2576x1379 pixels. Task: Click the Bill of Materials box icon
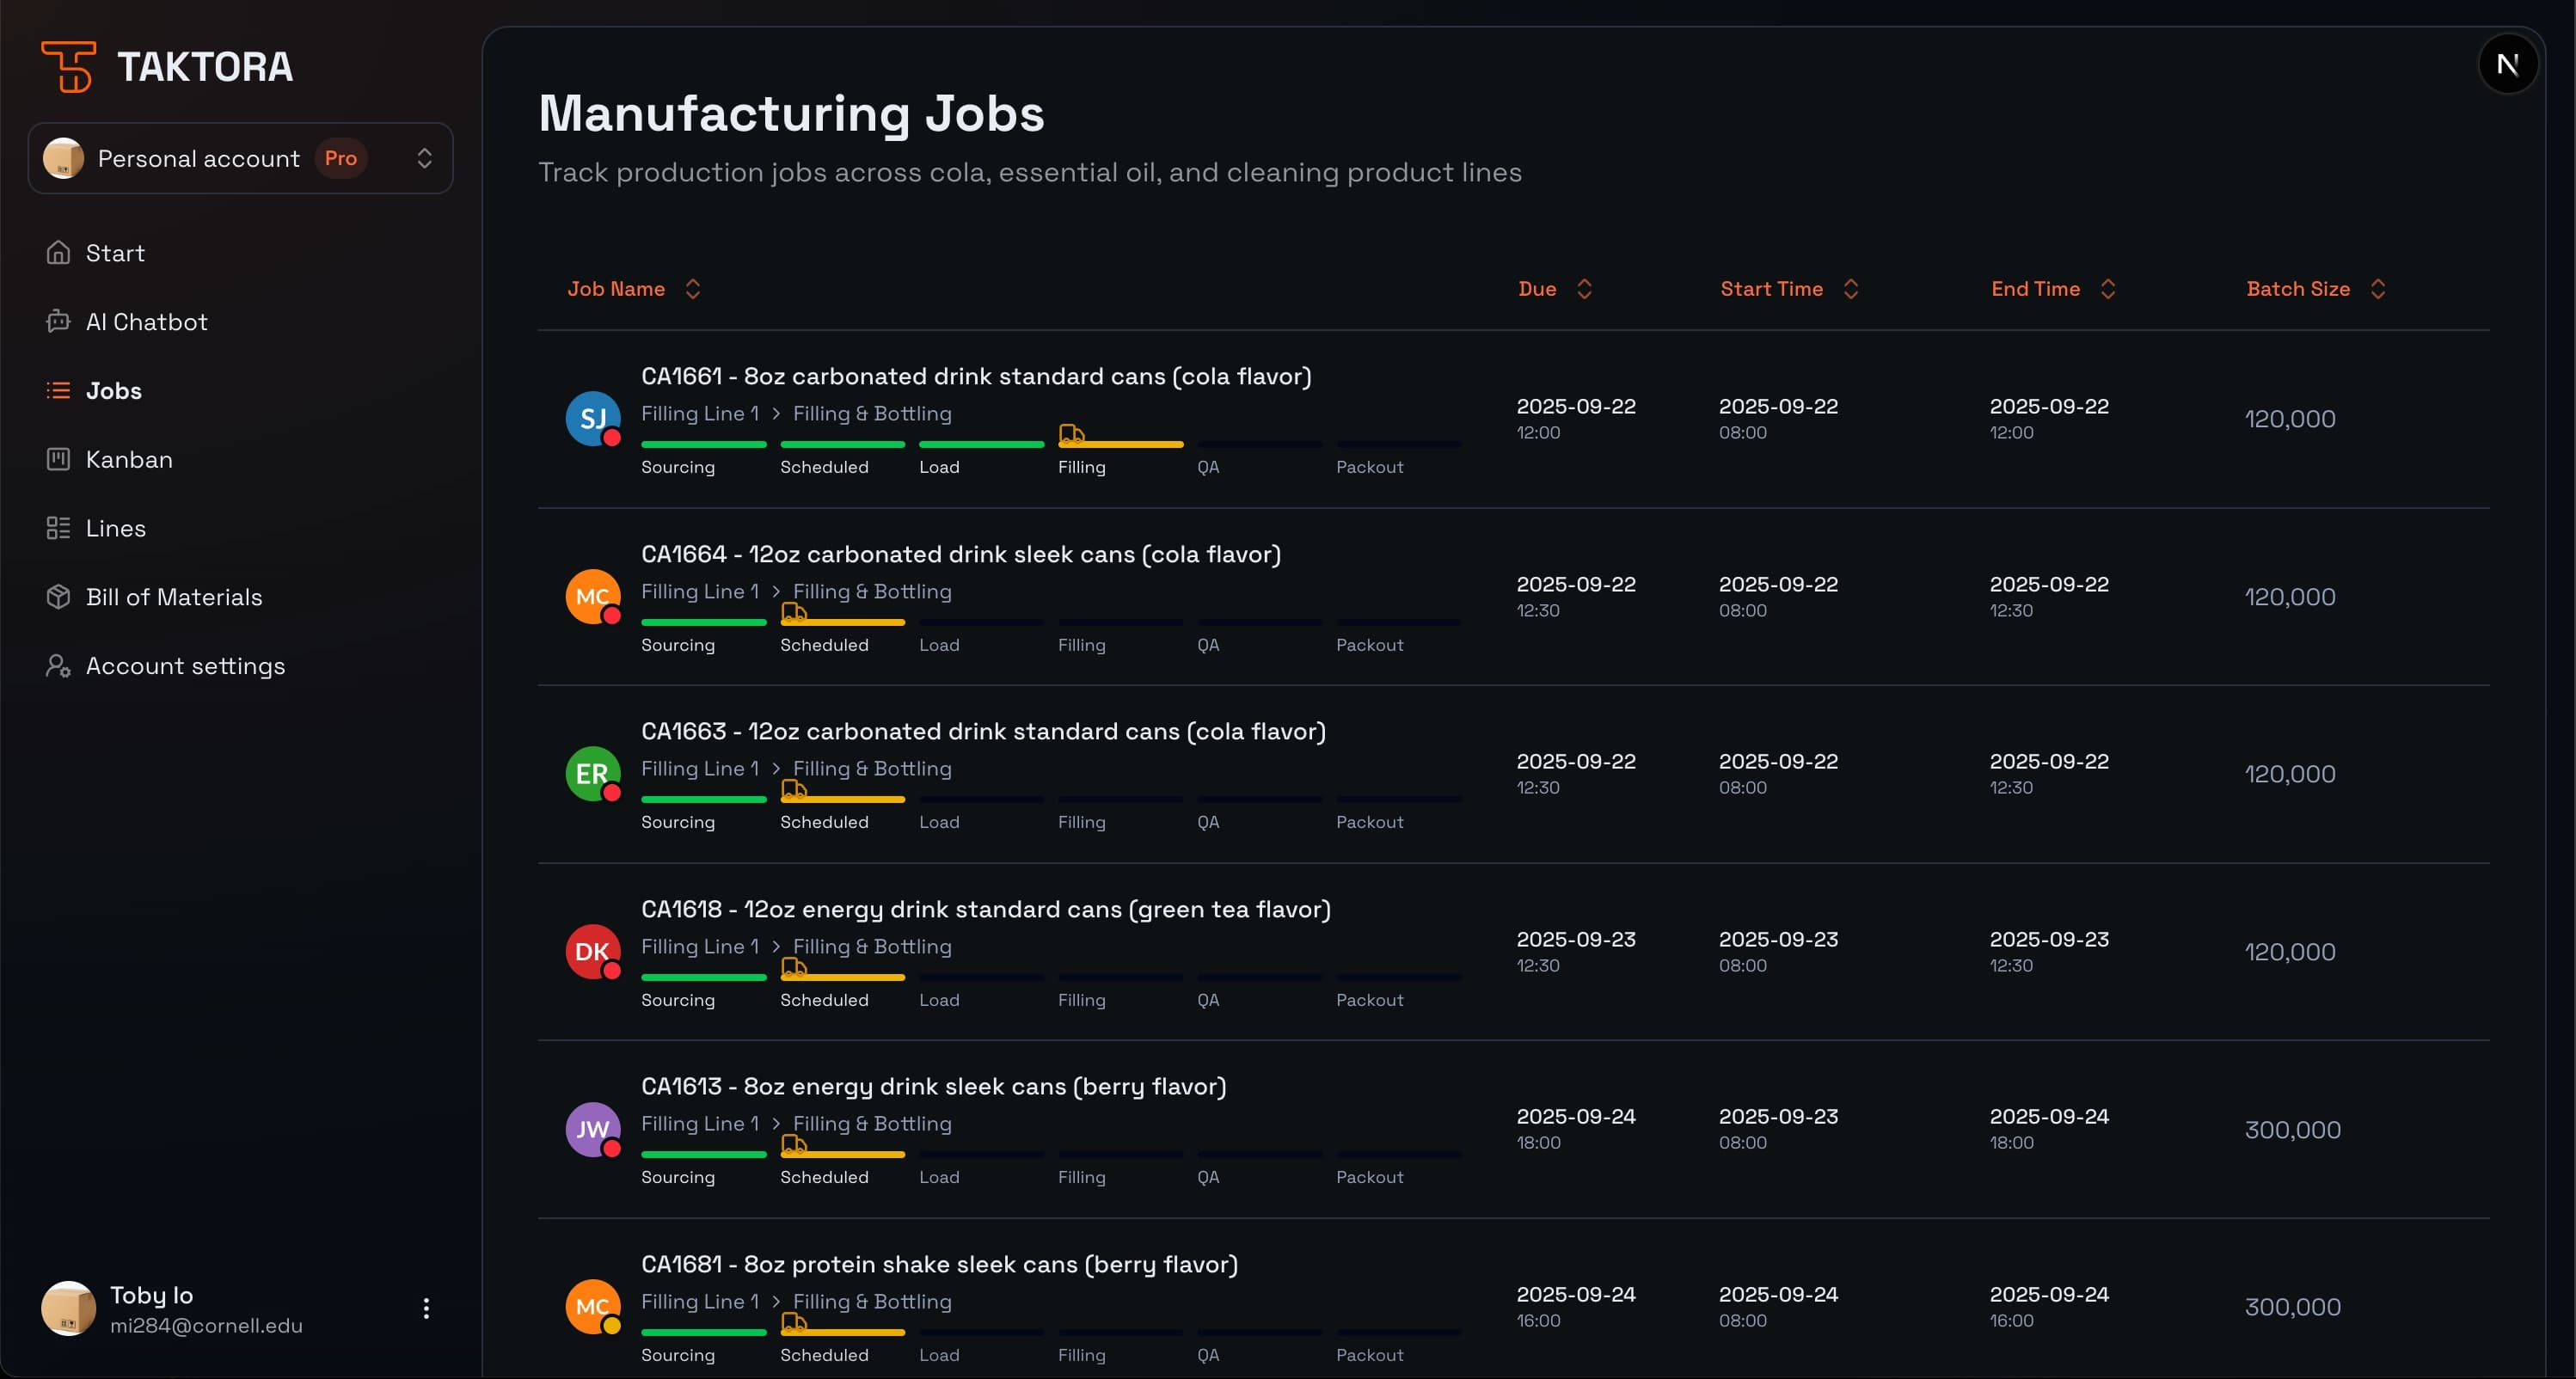click(59, 596)
